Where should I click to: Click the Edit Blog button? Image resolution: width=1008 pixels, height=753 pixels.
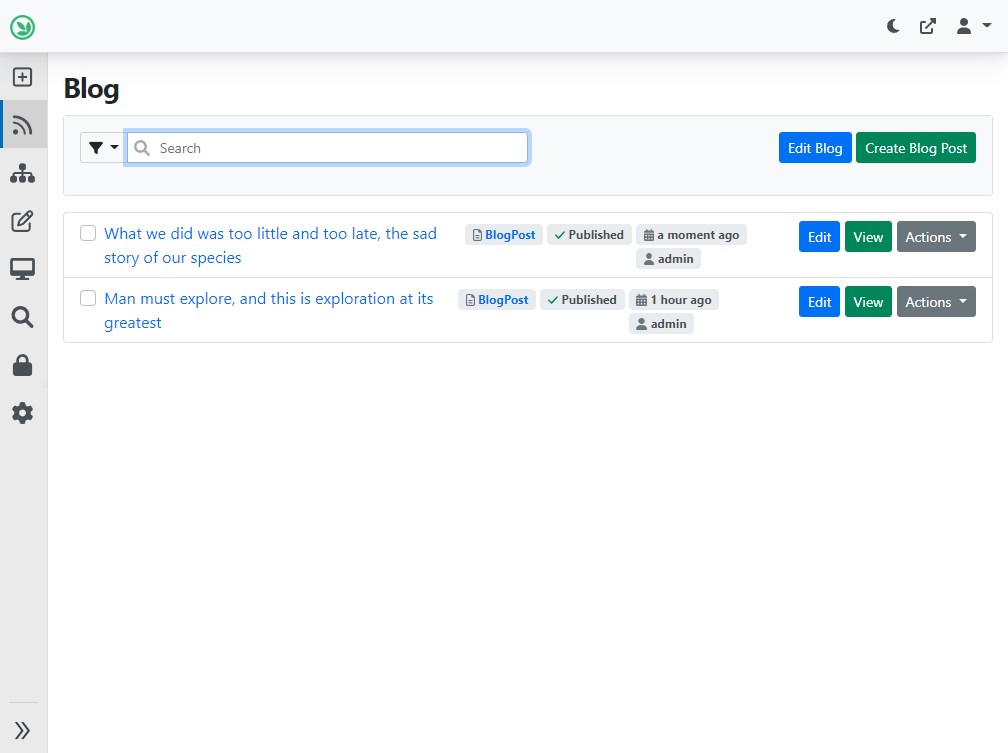point(814,148)
